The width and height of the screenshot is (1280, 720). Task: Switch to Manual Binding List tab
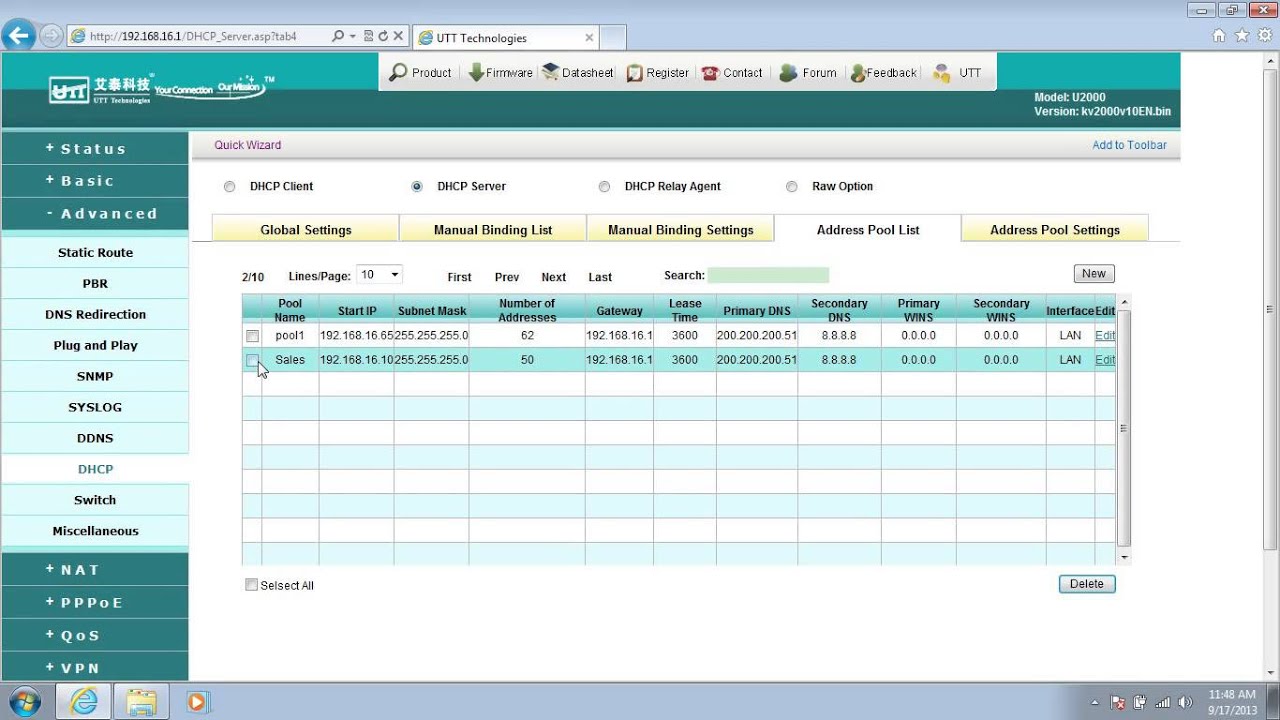click(493, 230)
